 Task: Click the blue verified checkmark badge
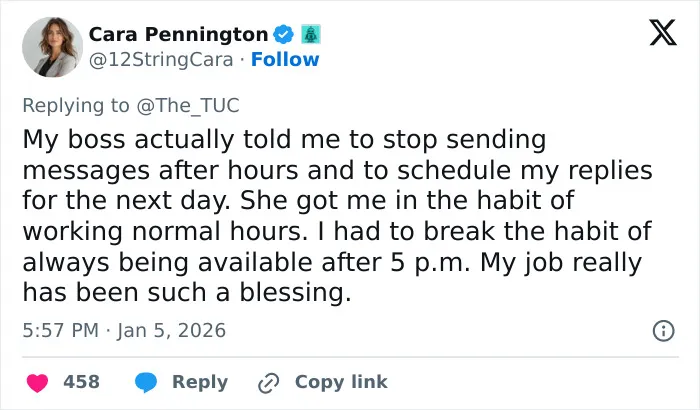pyautogui.click(x=283, y=34)
